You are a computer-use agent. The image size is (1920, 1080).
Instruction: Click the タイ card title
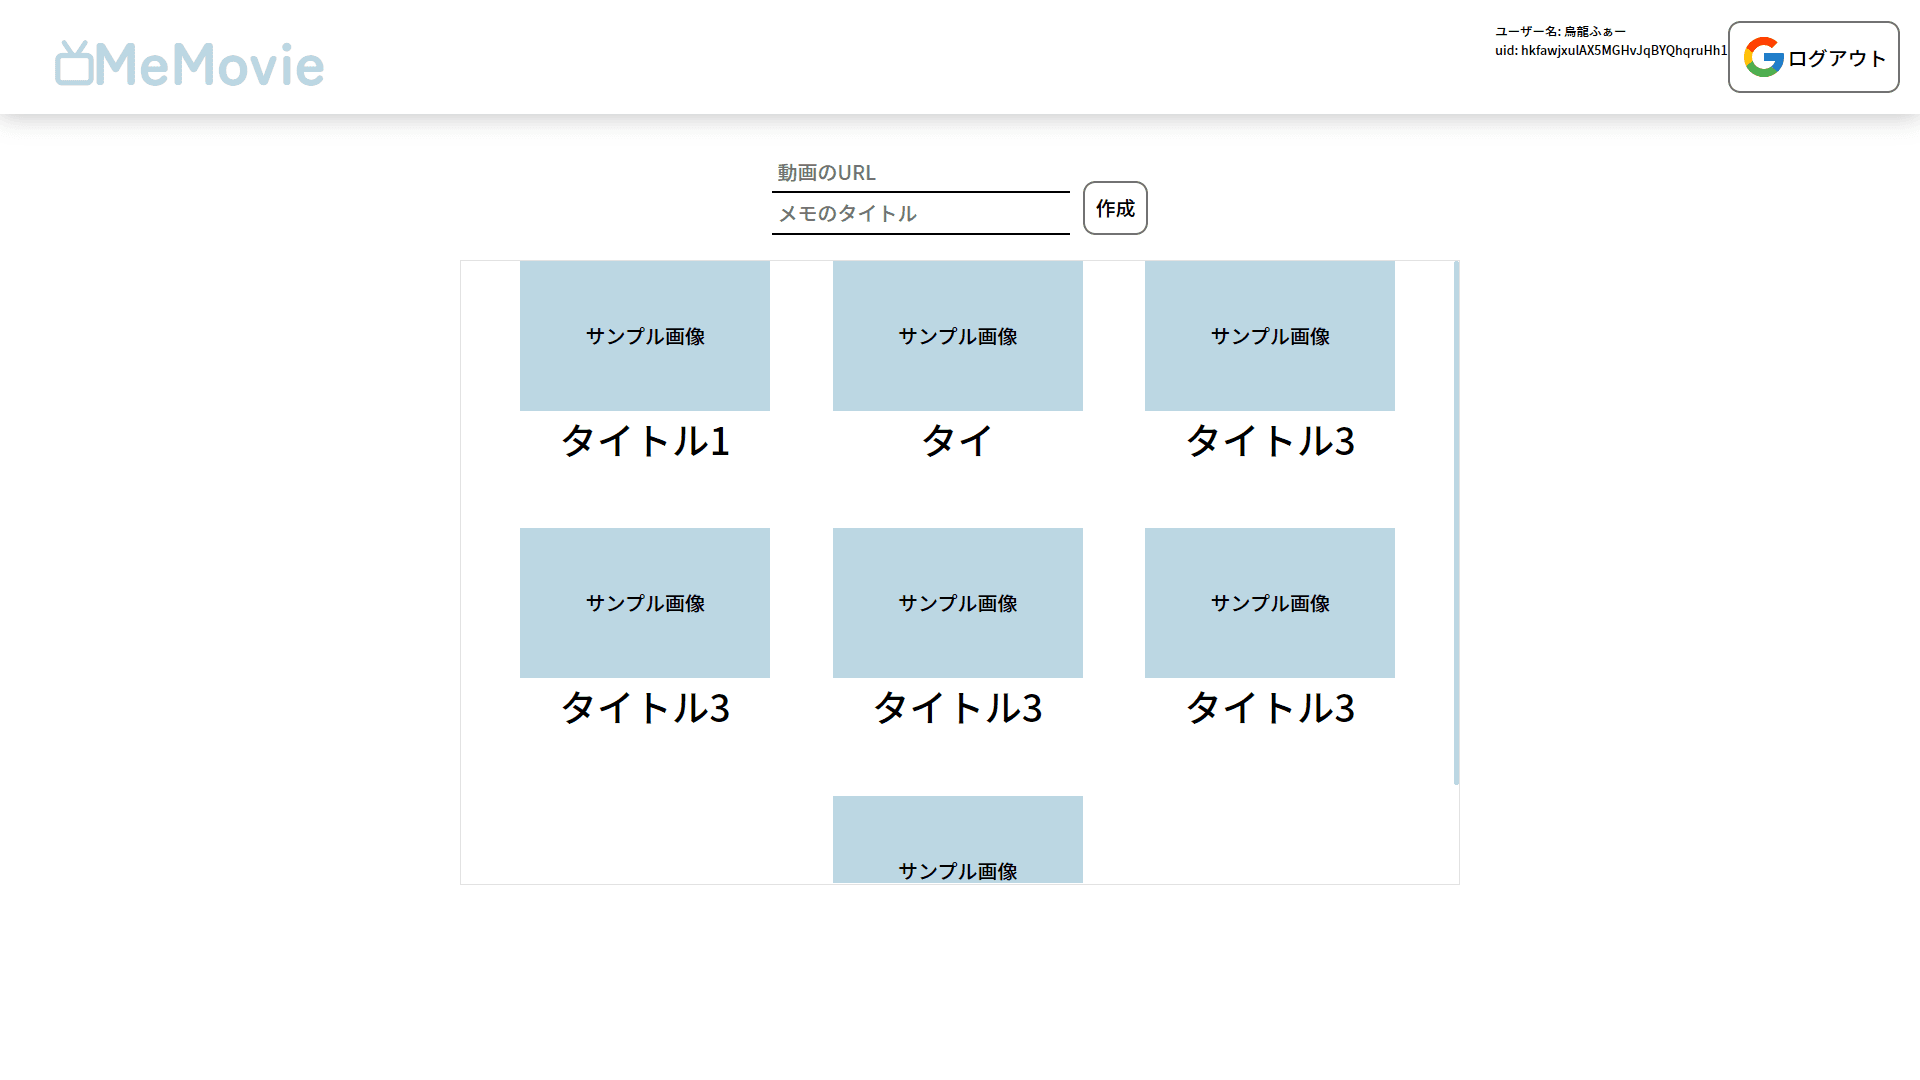click(x=958, y=441)
